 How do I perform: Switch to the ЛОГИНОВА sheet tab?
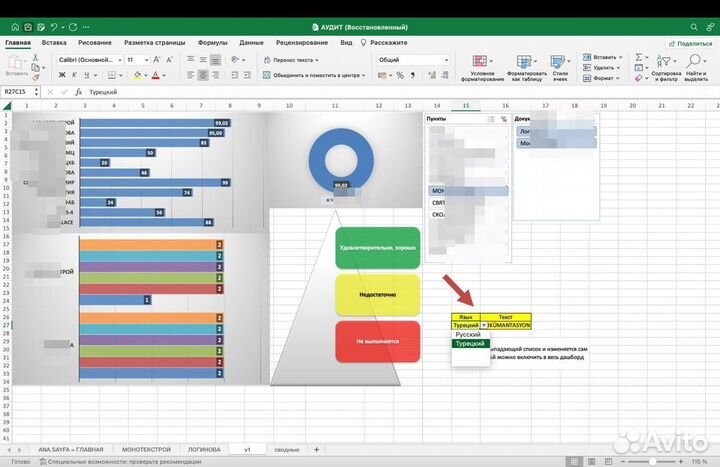pos(204,450)
